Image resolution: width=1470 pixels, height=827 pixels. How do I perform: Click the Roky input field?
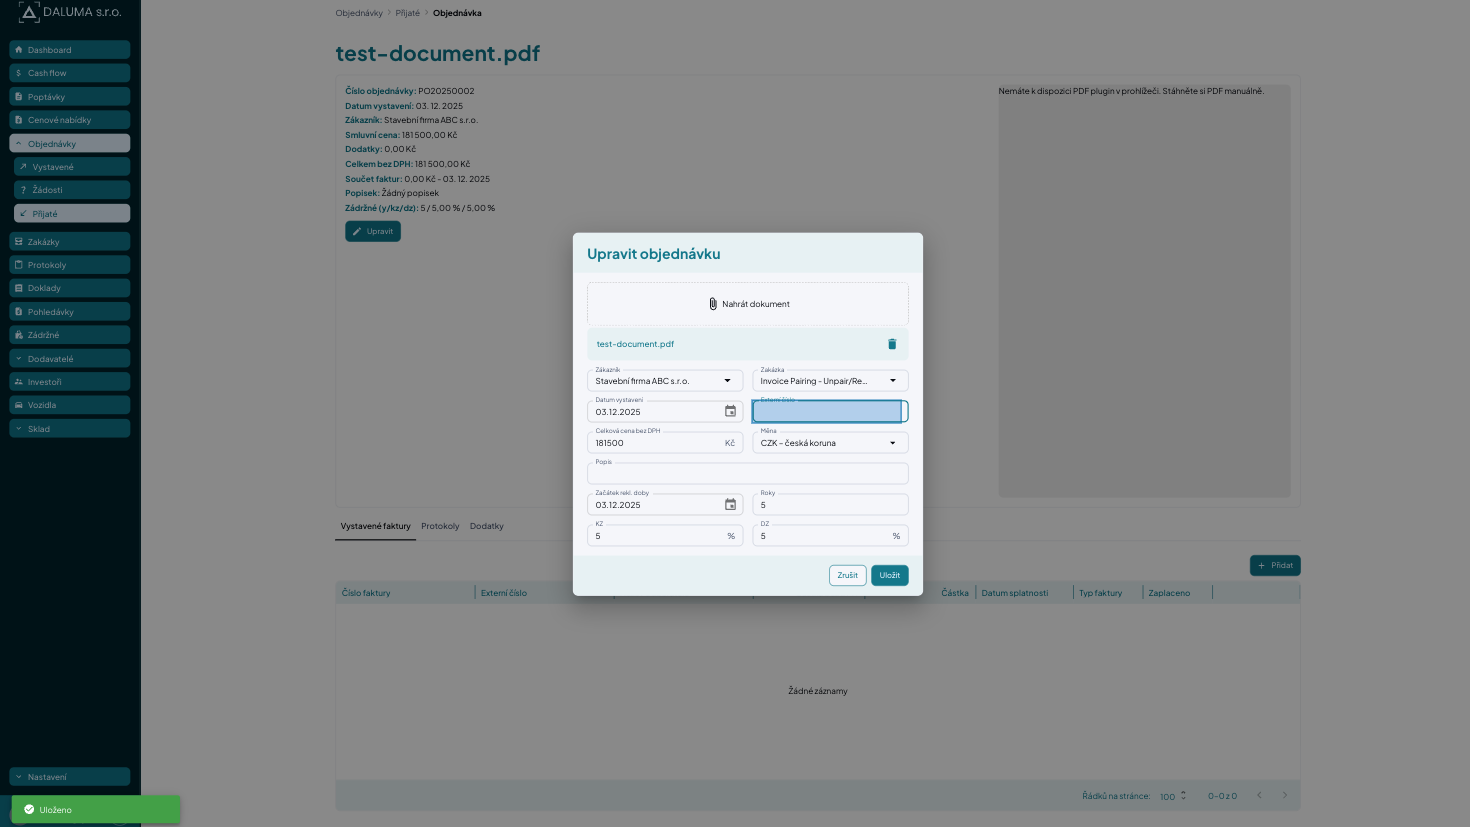[830, 505]
